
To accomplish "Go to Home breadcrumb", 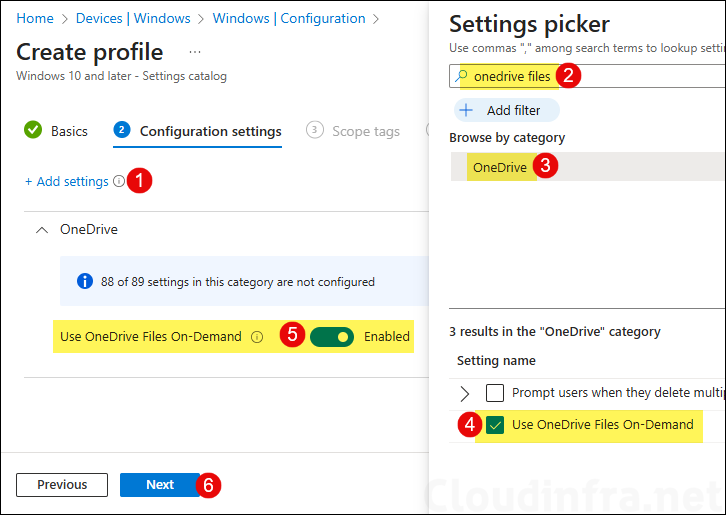I will click(x=35, y=19).
